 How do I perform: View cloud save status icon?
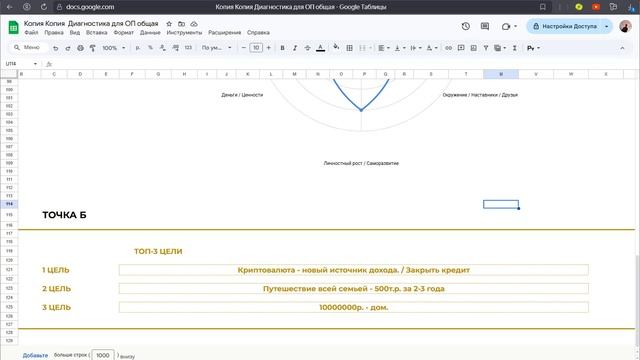[x=194, y=24]
